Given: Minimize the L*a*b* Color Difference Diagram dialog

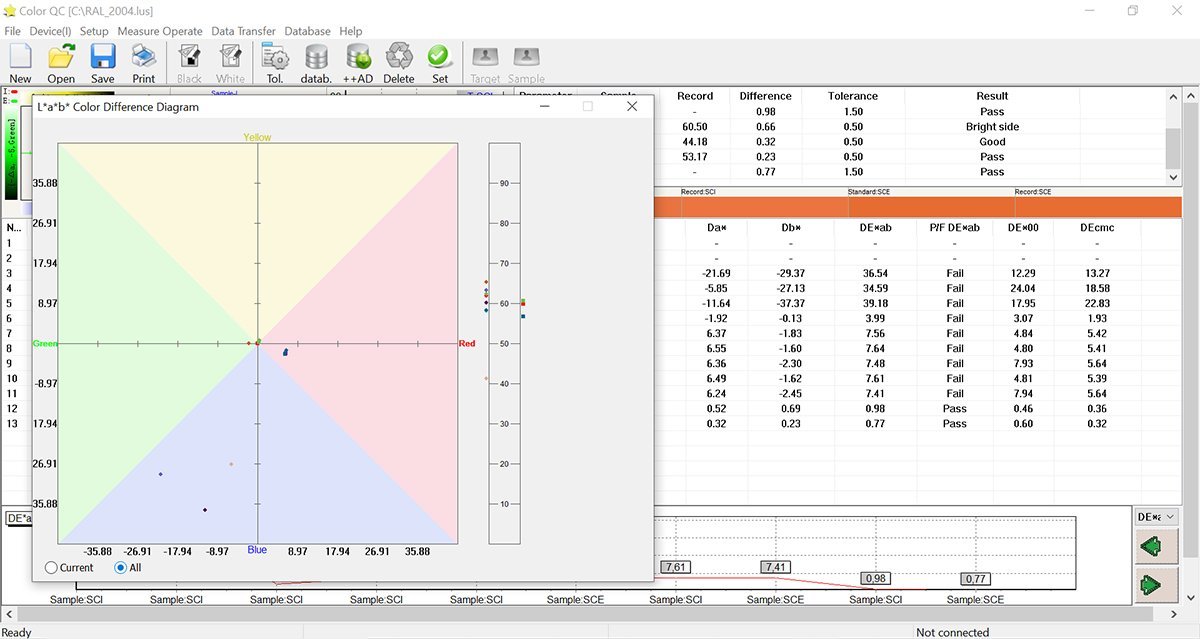Looking at the screenshot, I should [x=546, y=107].
